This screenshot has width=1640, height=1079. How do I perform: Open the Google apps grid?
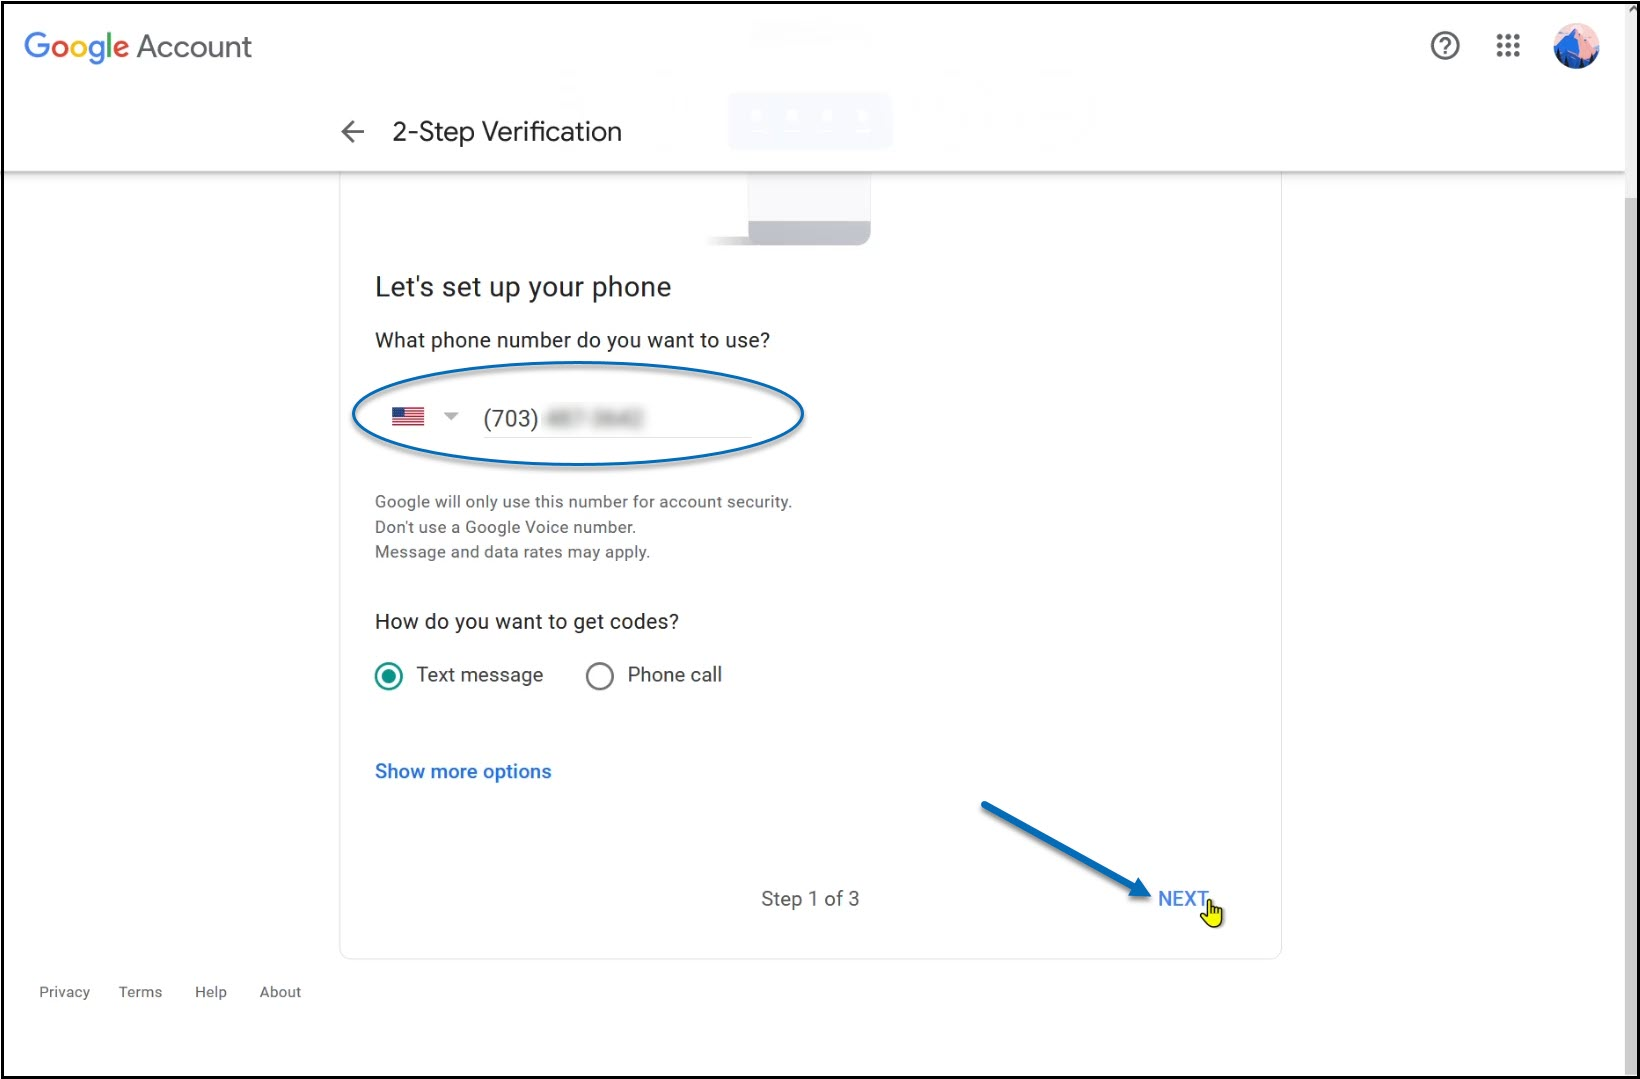[x=1508, y=46]
